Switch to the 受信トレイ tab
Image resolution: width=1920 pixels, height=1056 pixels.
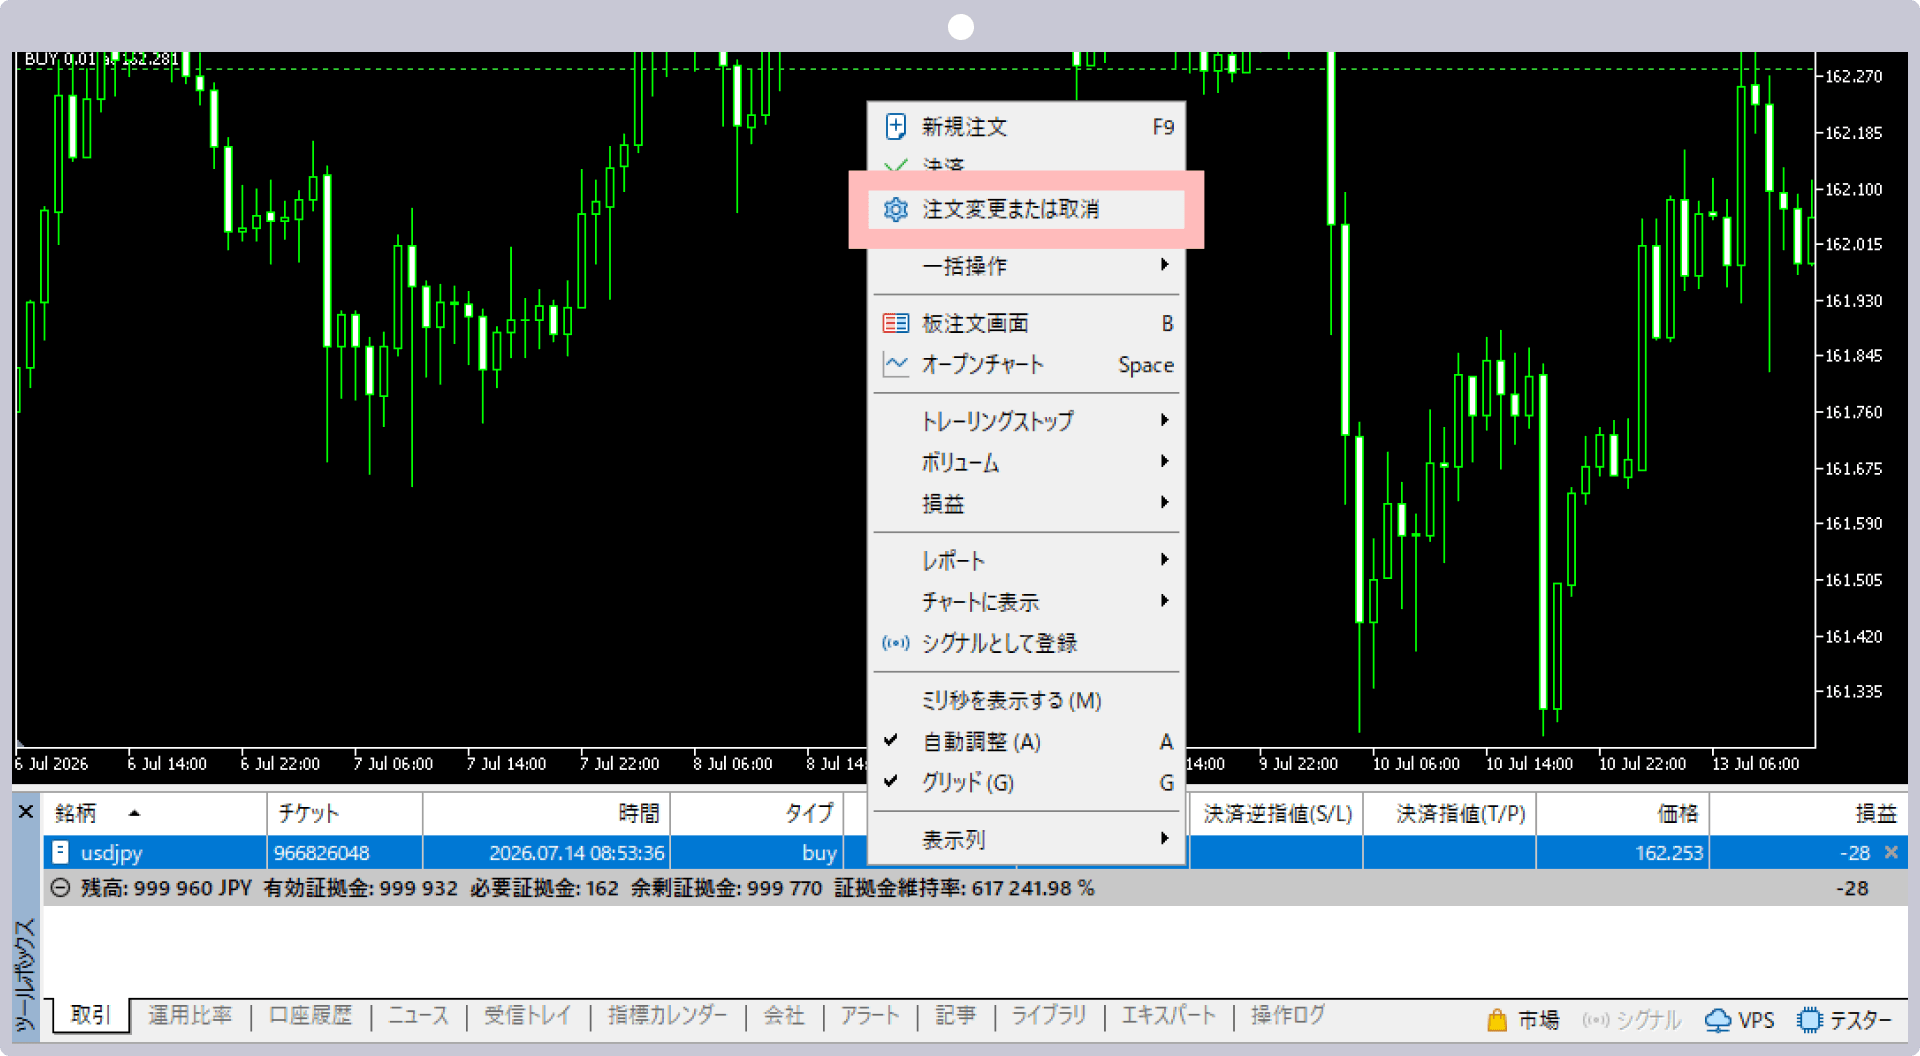528,1016
